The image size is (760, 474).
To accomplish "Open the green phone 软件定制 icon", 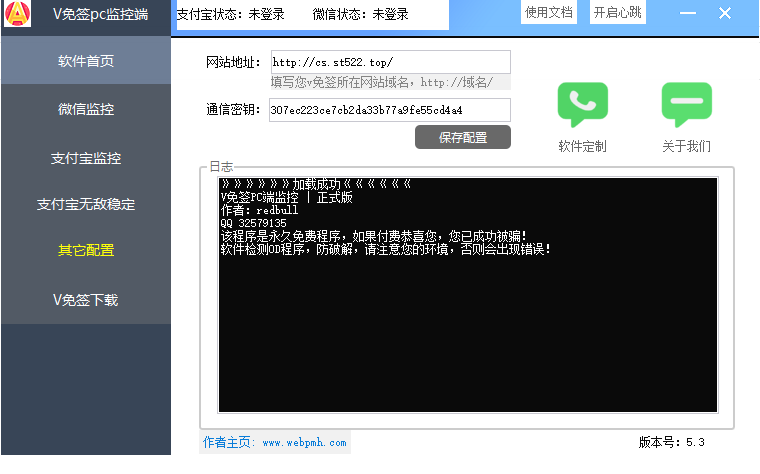I will click(583, 105).
